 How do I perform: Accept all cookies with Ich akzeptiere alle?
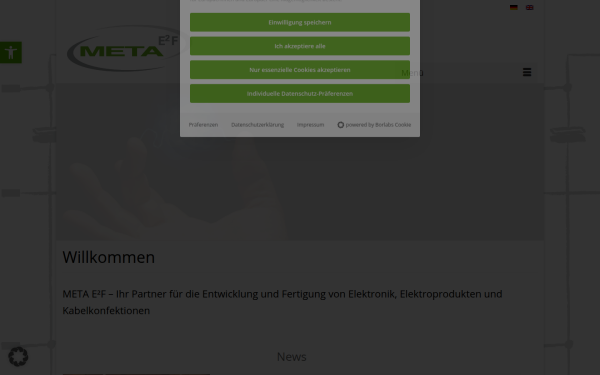[x=300, y=46]
